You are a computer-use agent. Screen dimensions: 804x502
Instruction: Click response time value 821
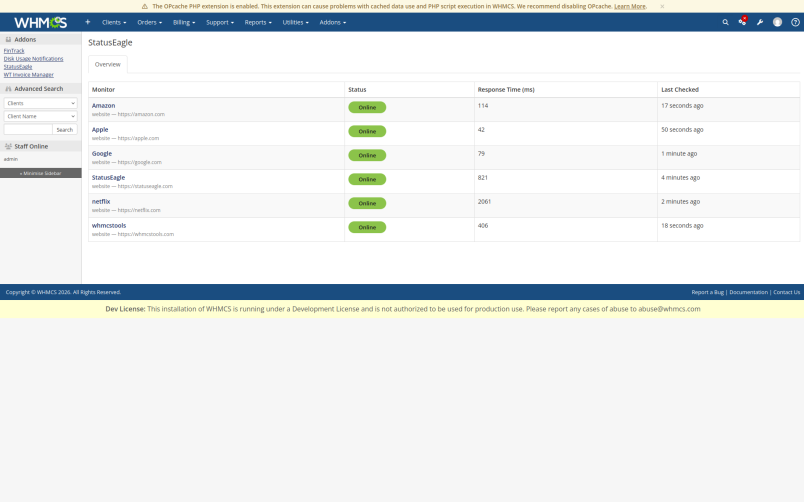(483, 177)
